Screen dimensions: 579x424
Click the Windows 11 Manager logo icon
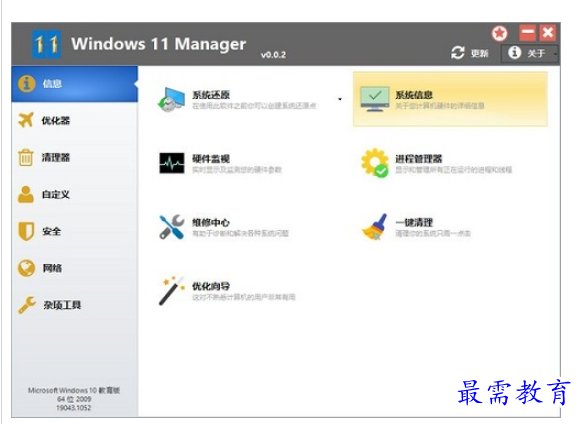pos(47,44)
